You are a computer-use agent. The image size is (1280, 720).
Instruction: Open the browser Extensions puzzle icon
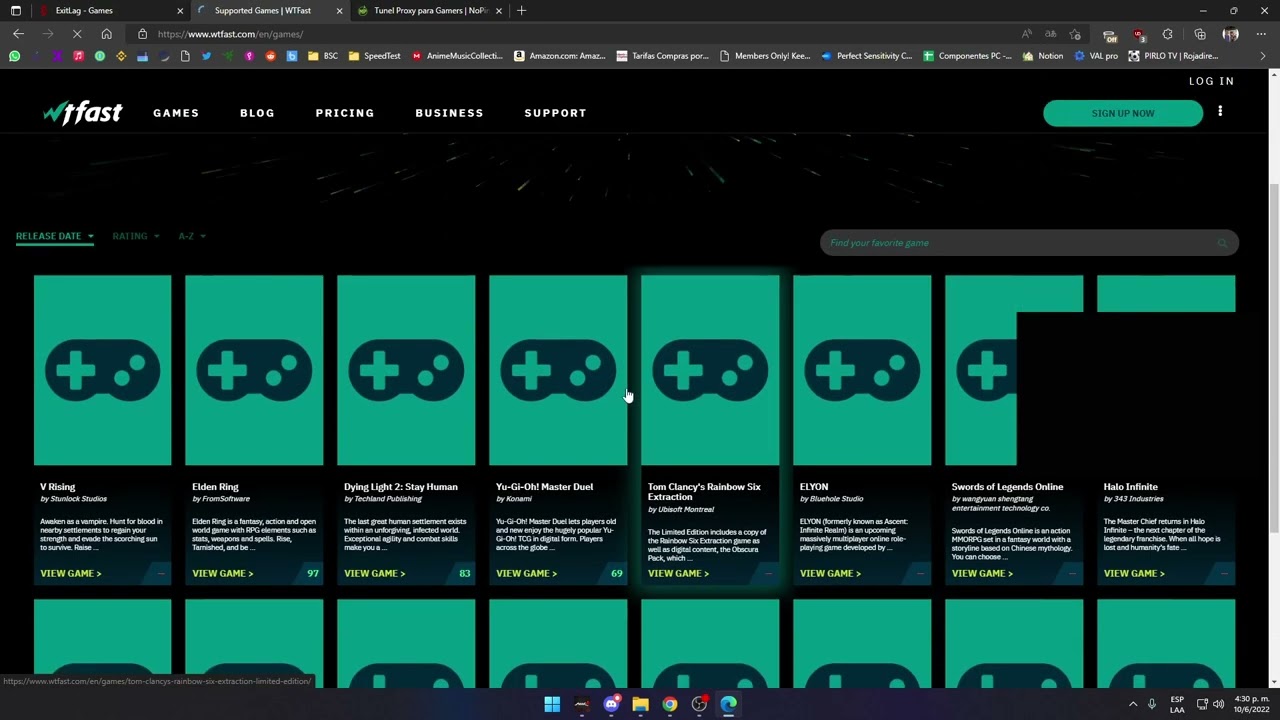coord(1167,34)
